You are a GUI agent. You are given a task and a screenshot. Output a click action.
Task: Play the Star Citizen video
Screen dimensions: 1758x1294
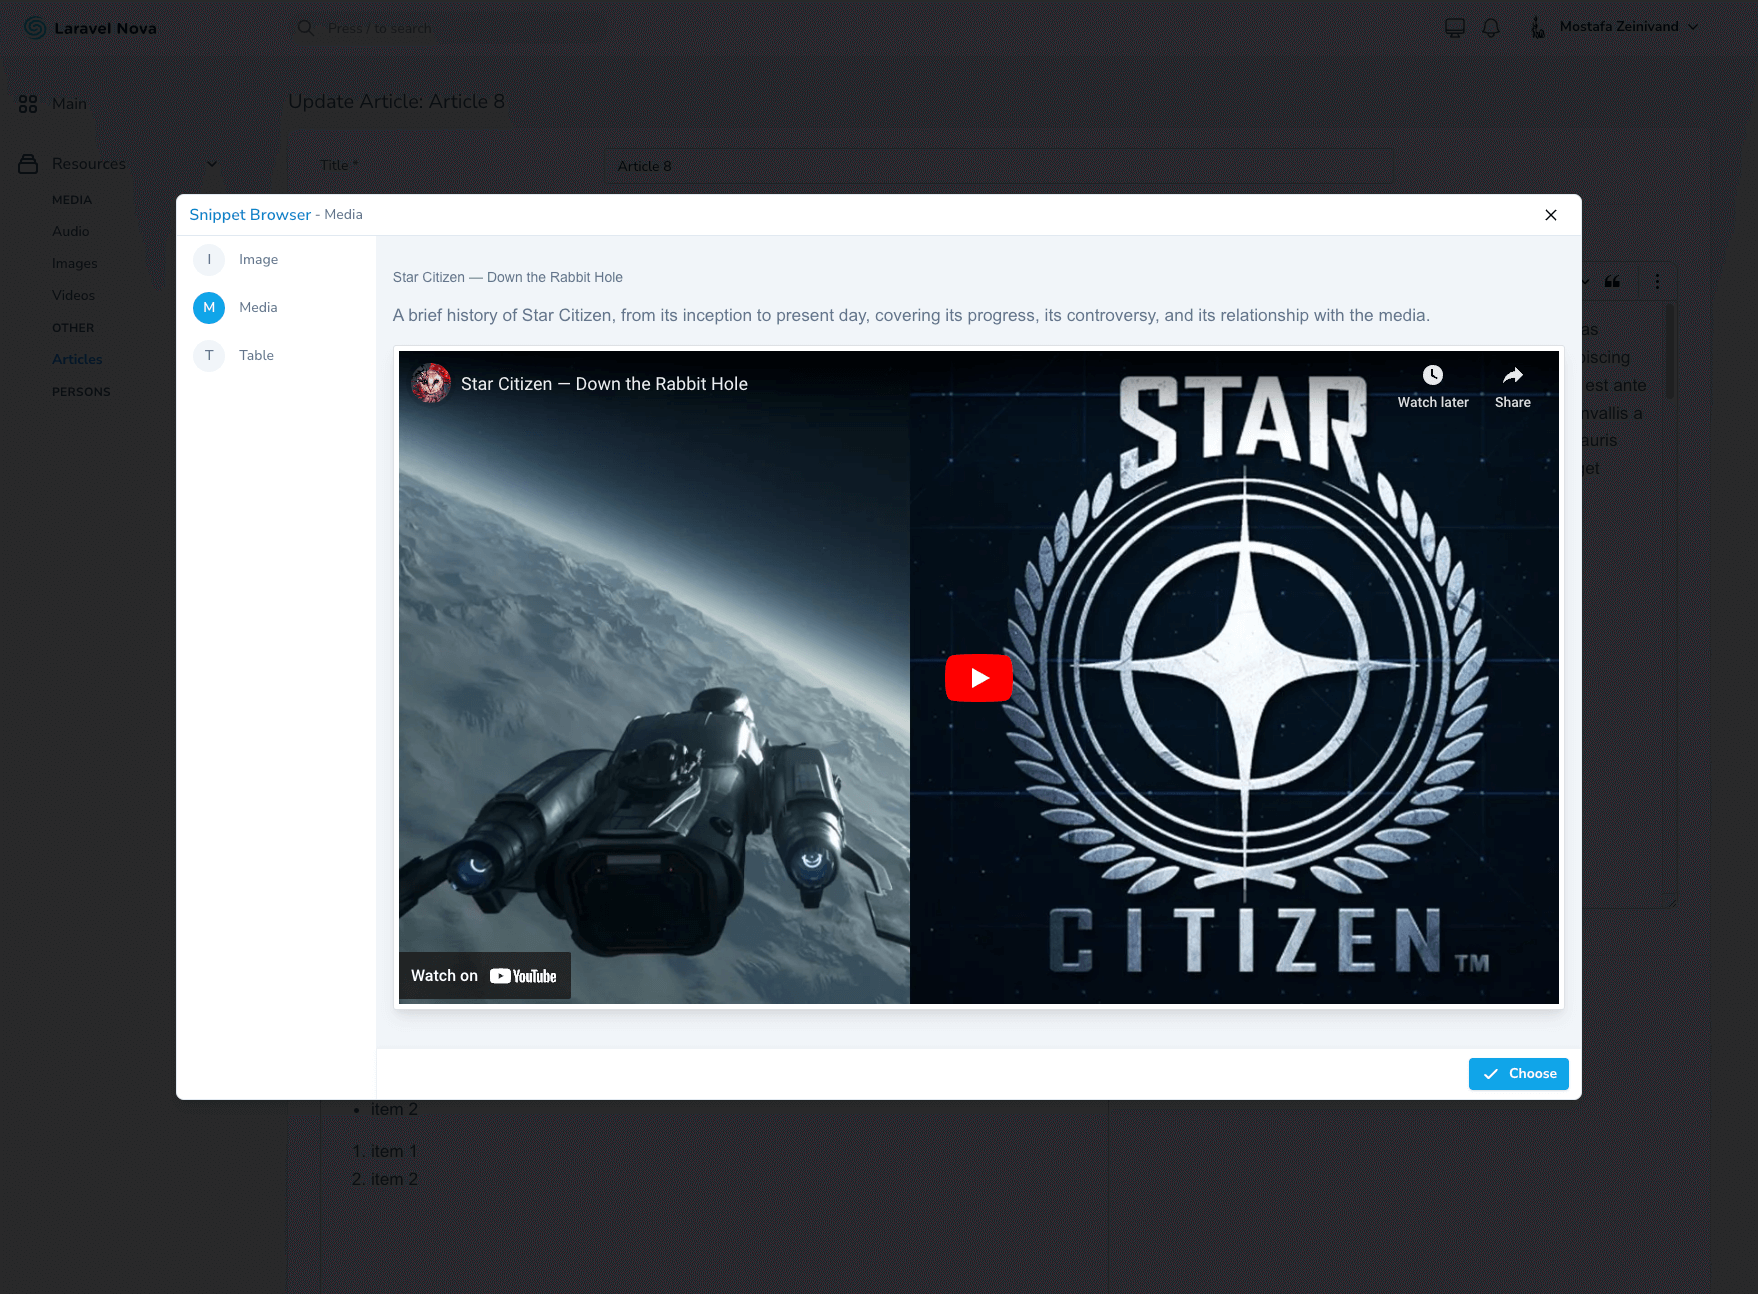(x=979, y=677)
